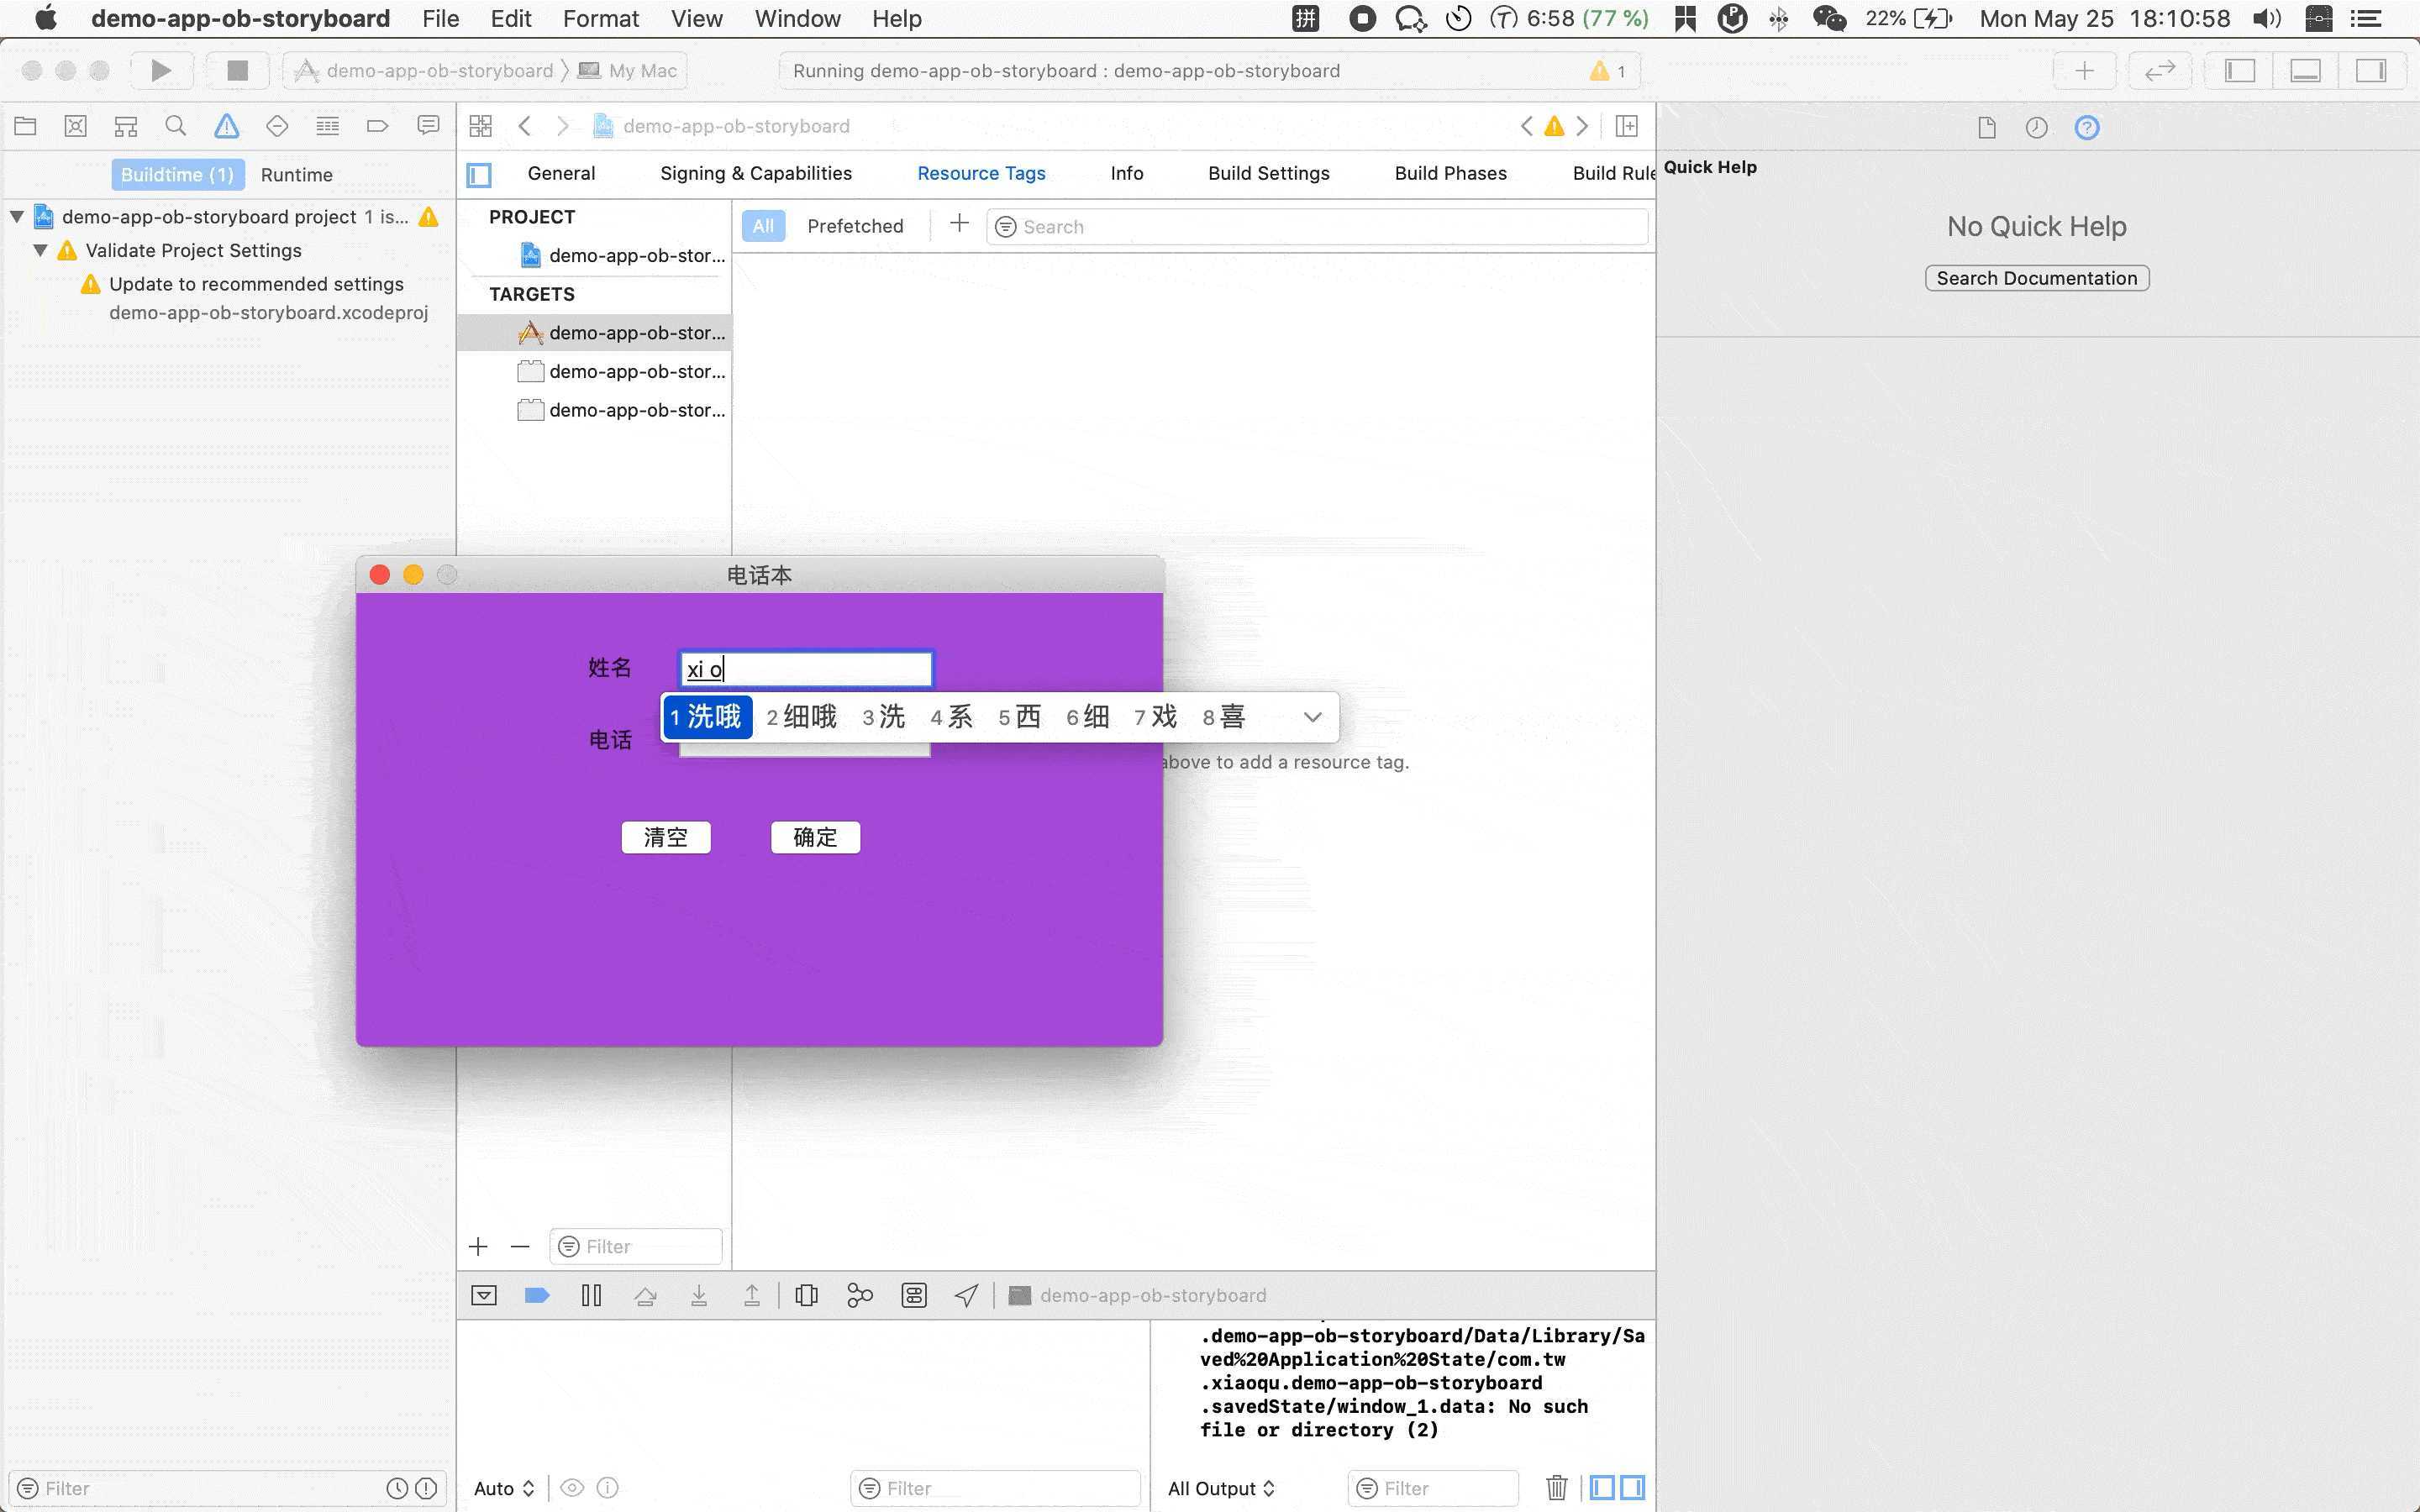2420x1512 pixels.
Task: Toggle the console pane
Action: pyautogui.click(x=1632, y=1488)
